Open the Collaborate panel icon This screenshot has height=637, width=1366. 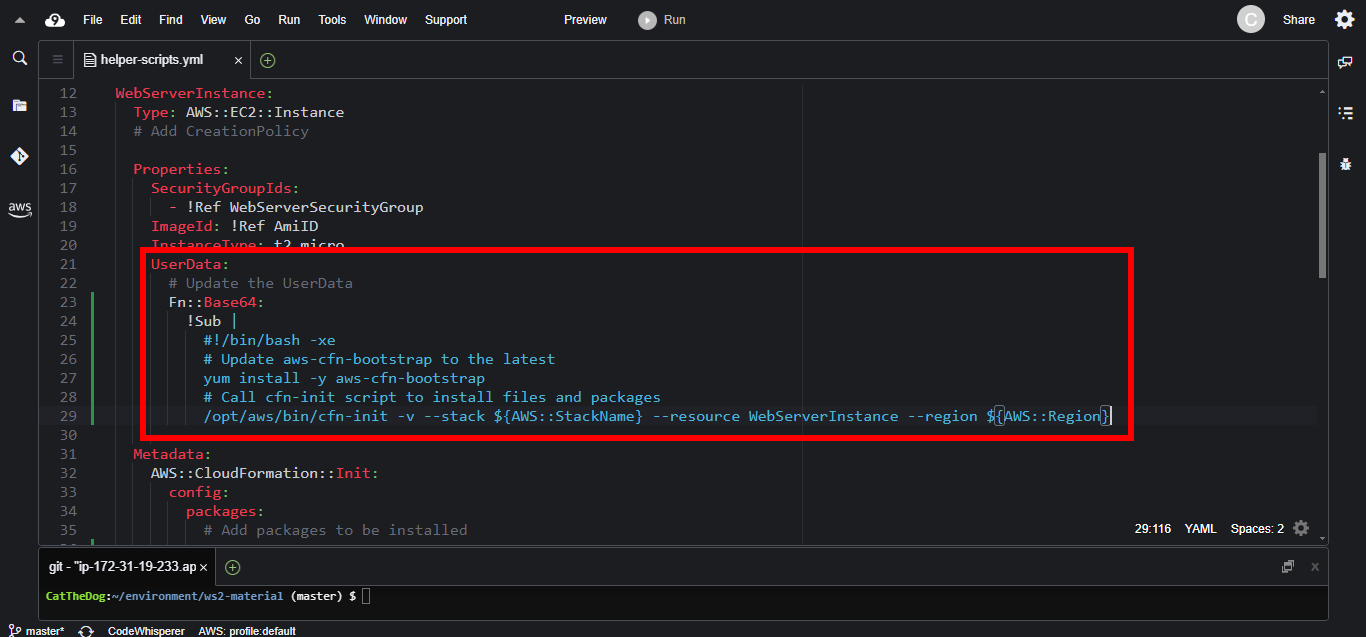point(1345,62)
